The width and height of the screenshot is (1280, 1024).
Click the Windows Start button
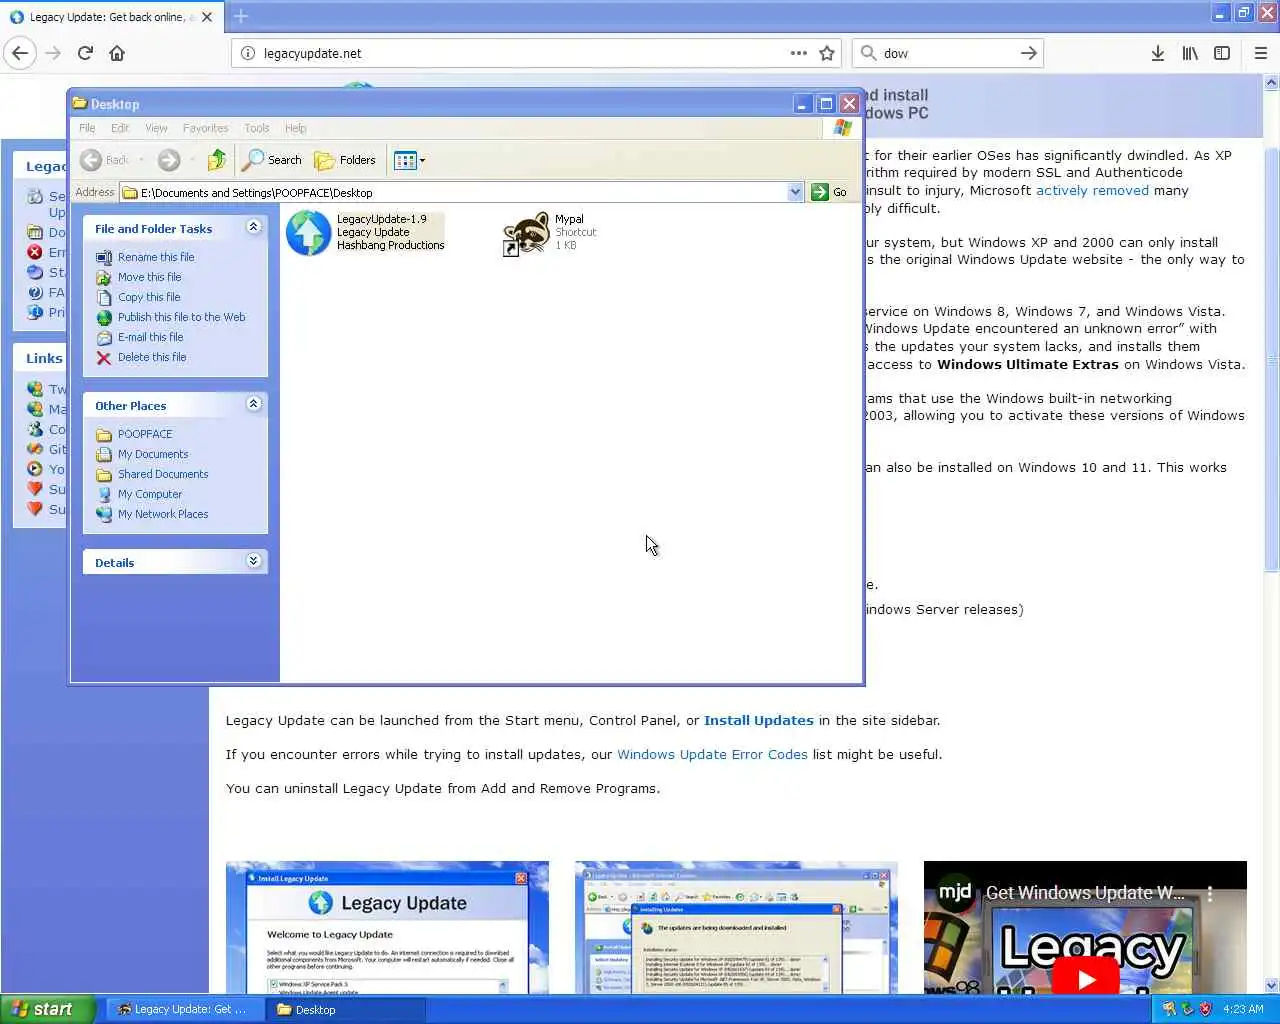tap(48, 1009)
